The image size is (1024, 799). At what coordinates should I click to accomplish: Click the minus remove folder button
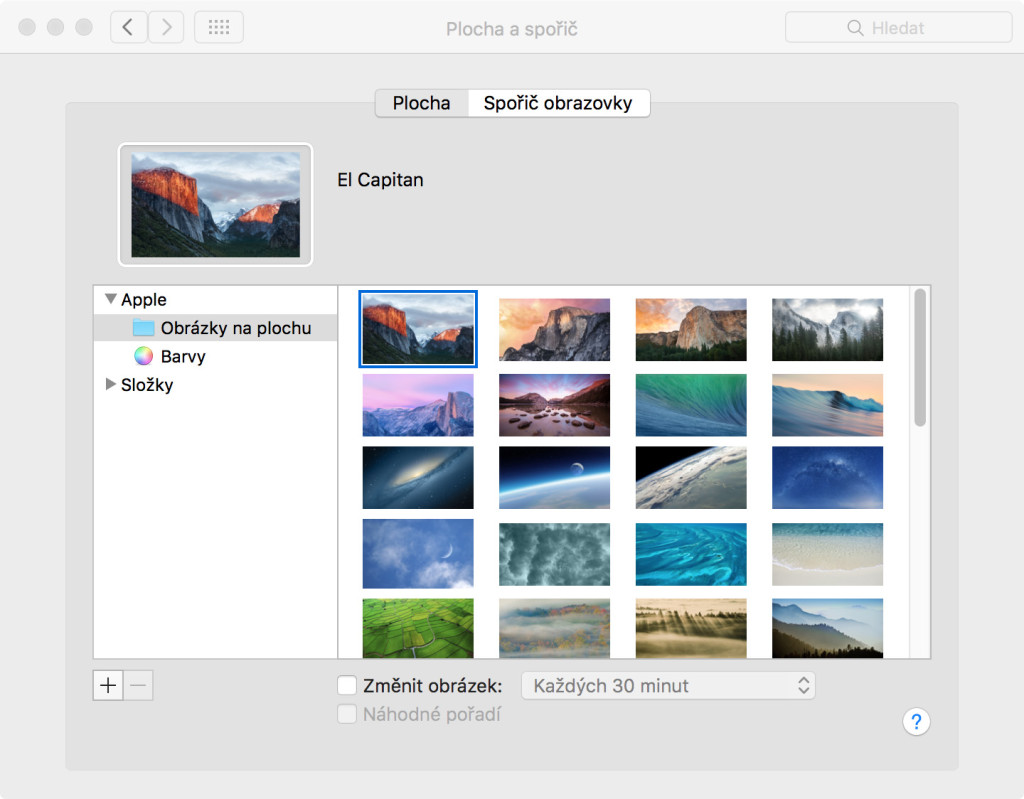pos(138,685)
